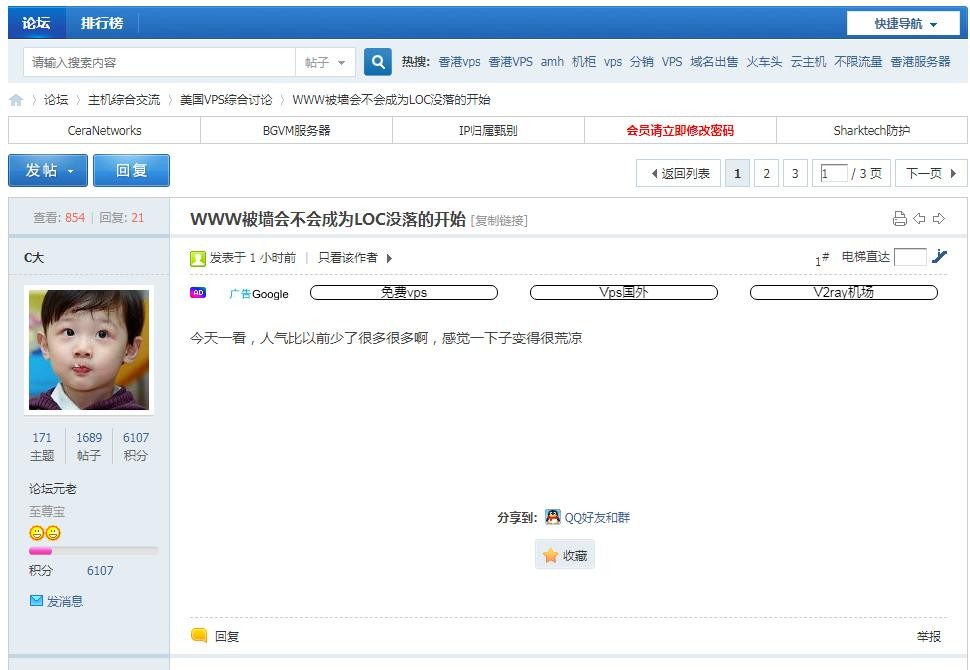Viewport: 970px width, 670px height.
Task: Expand the 帖子 search type dropdown
Action: pos(326,62)
